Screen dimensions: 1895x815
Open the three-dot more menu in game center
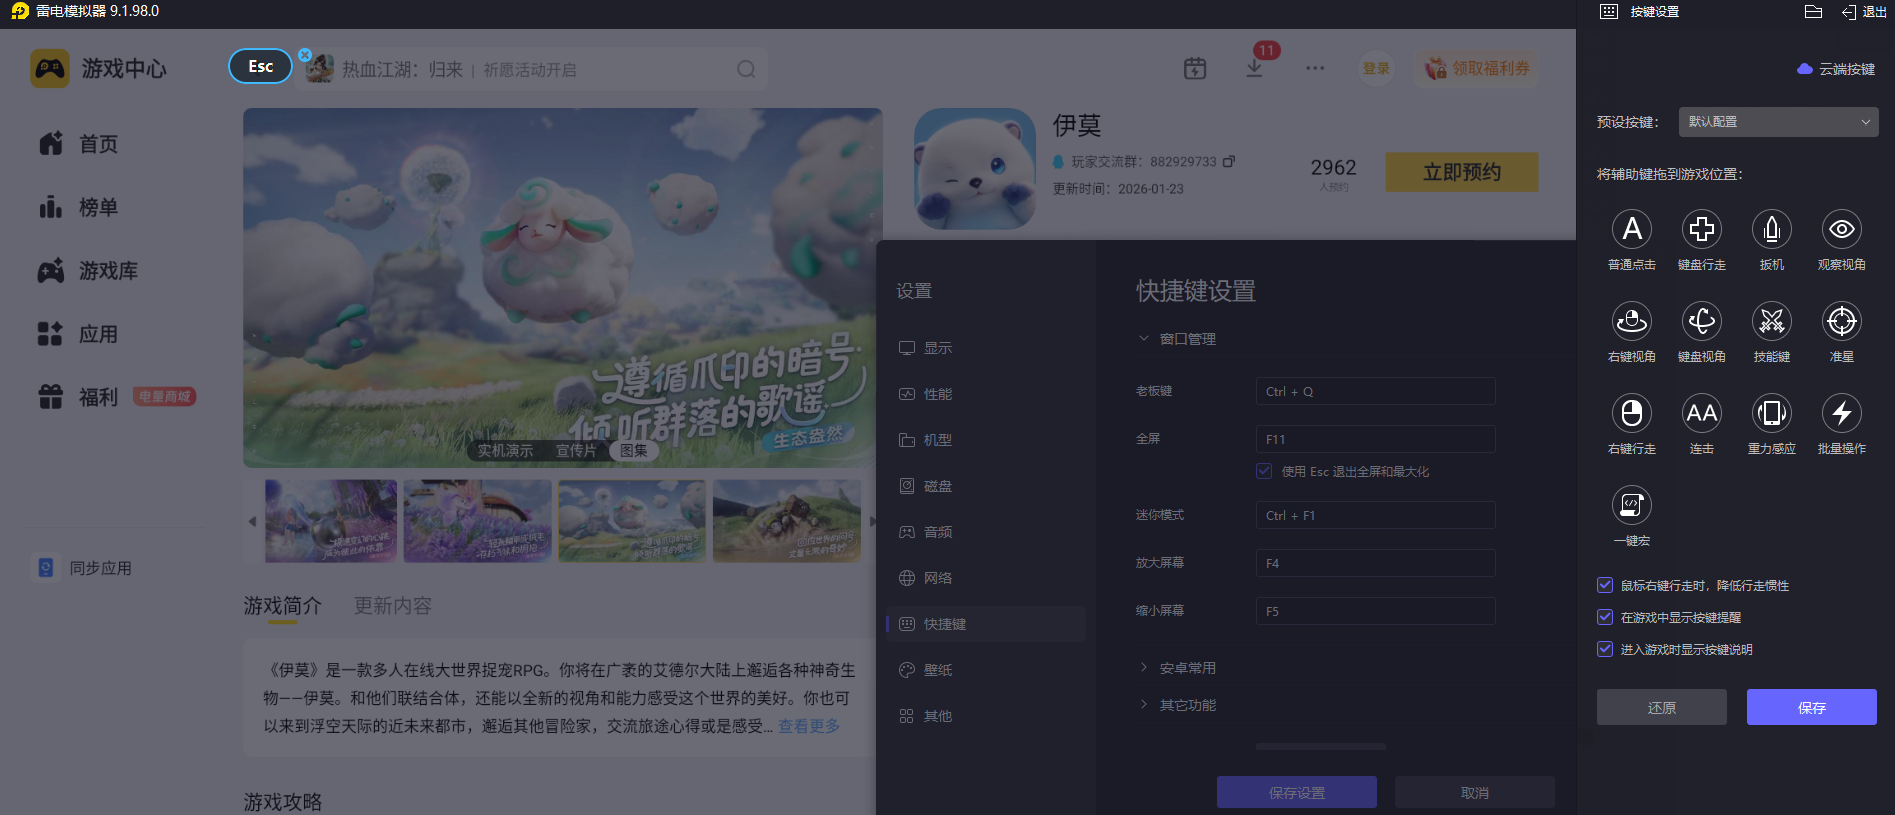tap(1315, 68)
